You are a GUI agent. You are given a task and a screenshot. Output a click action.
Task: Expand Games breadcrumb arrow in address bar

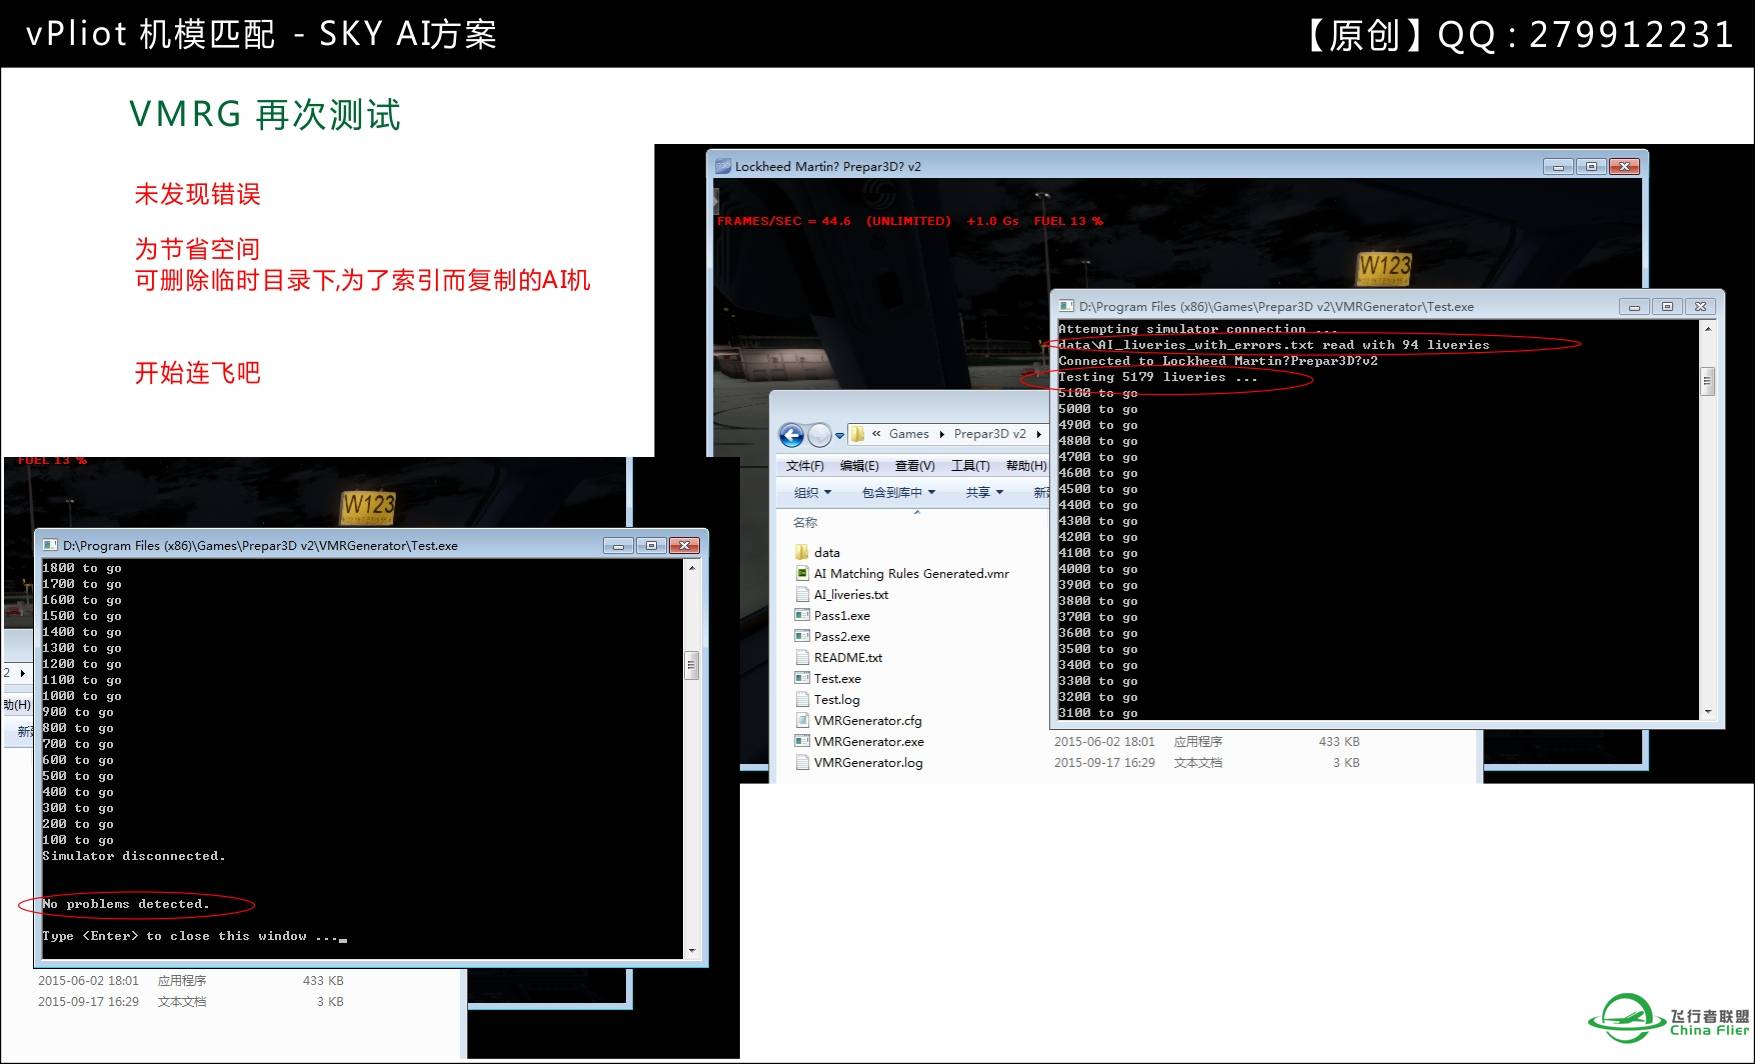pos(942,434)
